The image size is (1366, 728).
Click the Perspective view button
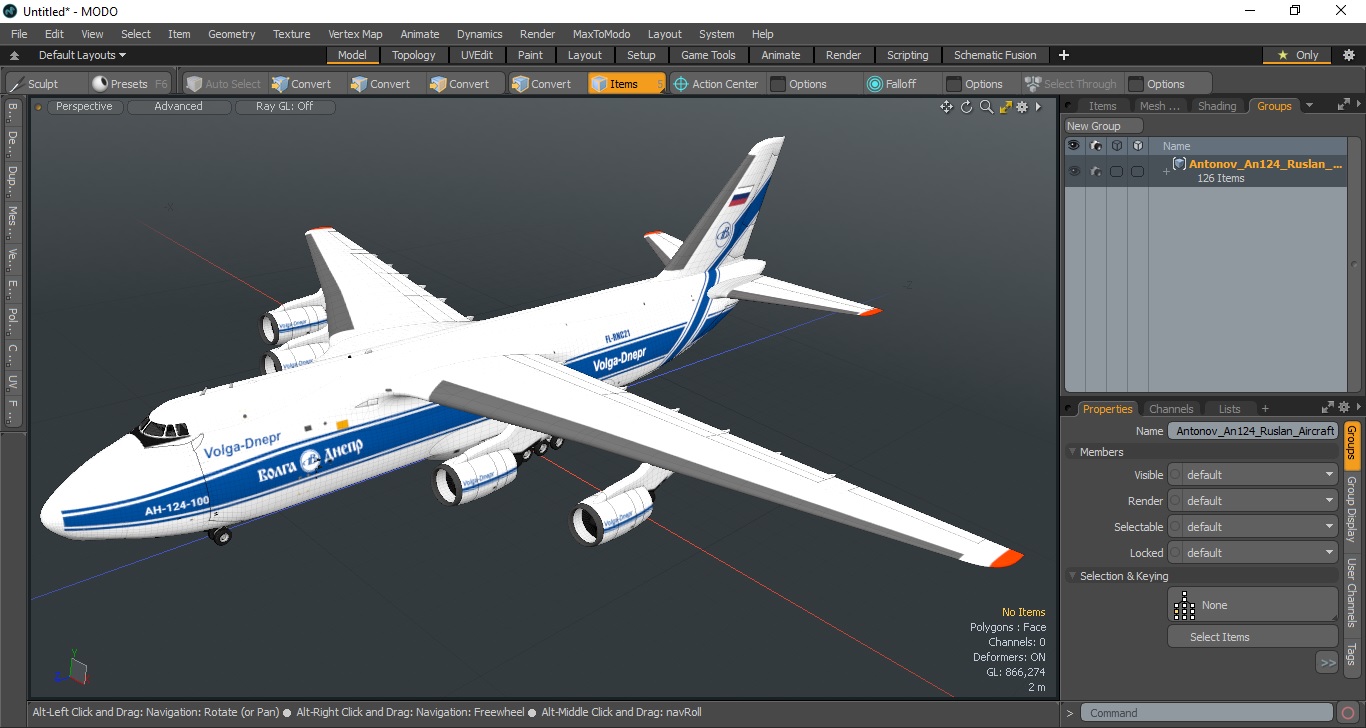(84, 106)
